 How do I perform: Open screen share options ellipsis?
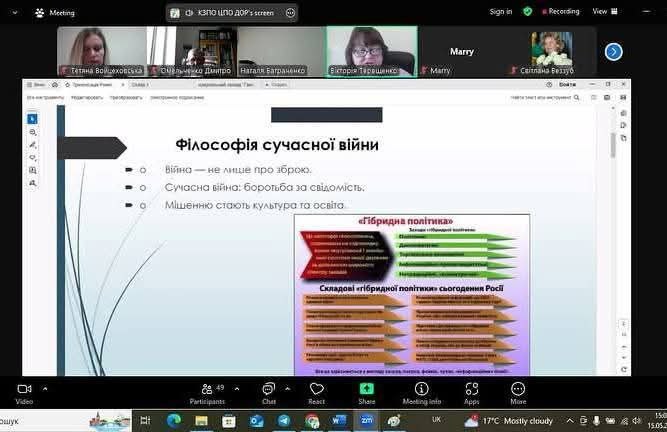click(290, 13)
